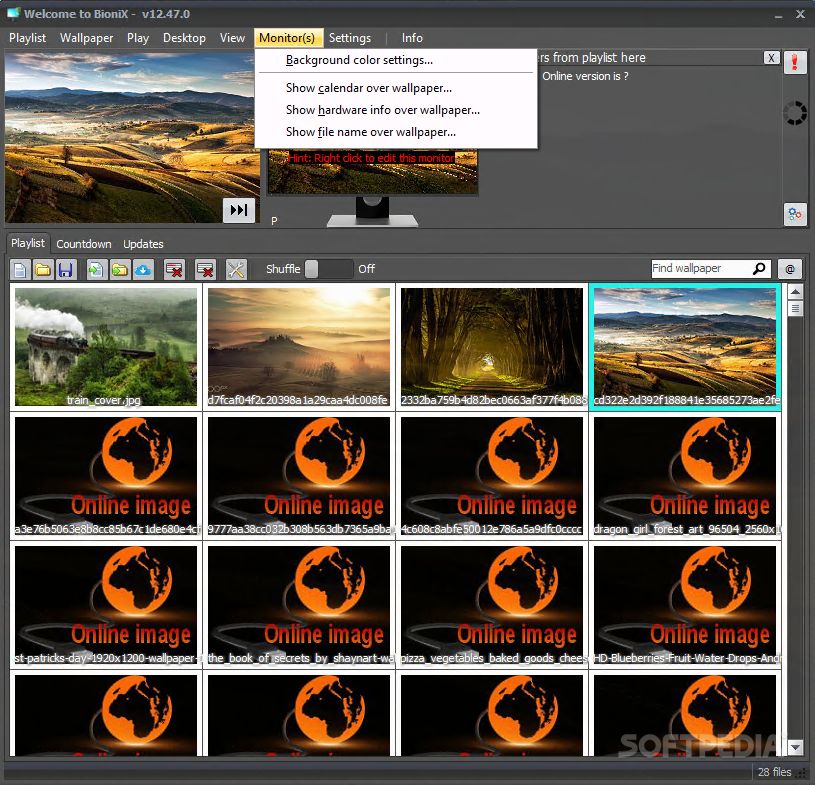Click the first red X remove-item toolbar icon
This screenshot has width=815, height=785.
[174, 270]
